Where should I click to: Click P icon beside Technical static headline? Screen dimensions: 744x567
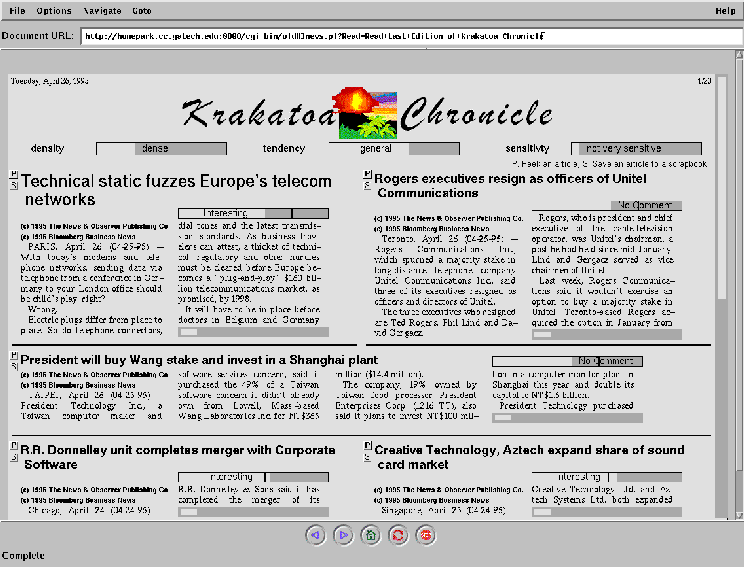click(x=14, y=175)
